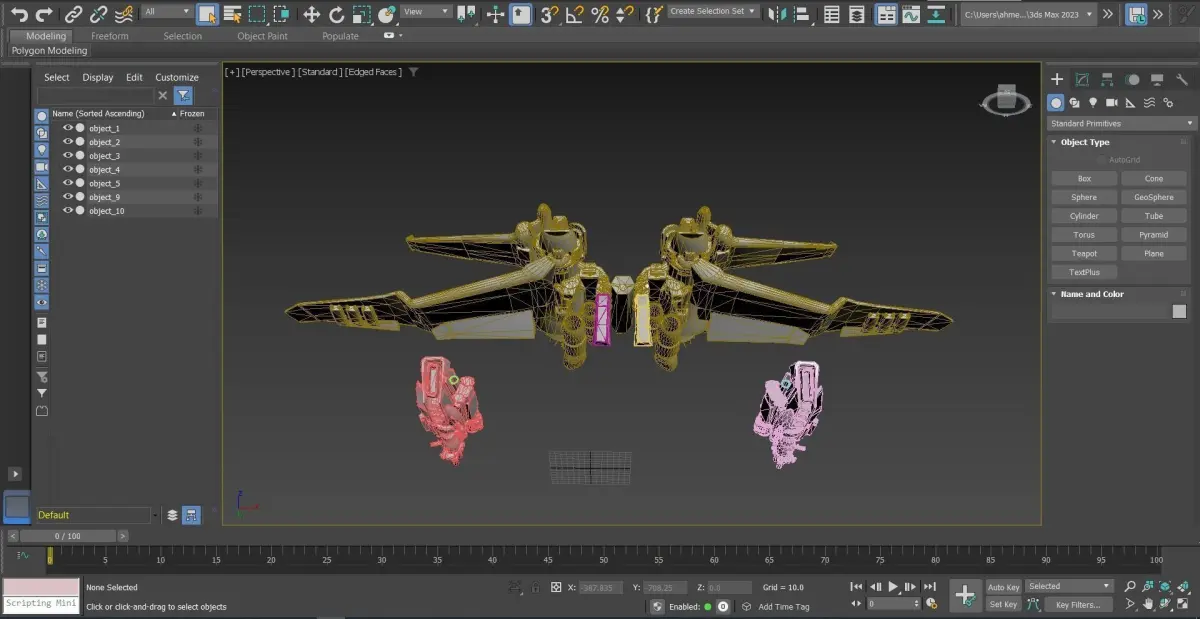The width and height of the screenshot is (1200, 619).
Task: Click the Redo arrow icon
Action: click(45, 14)
